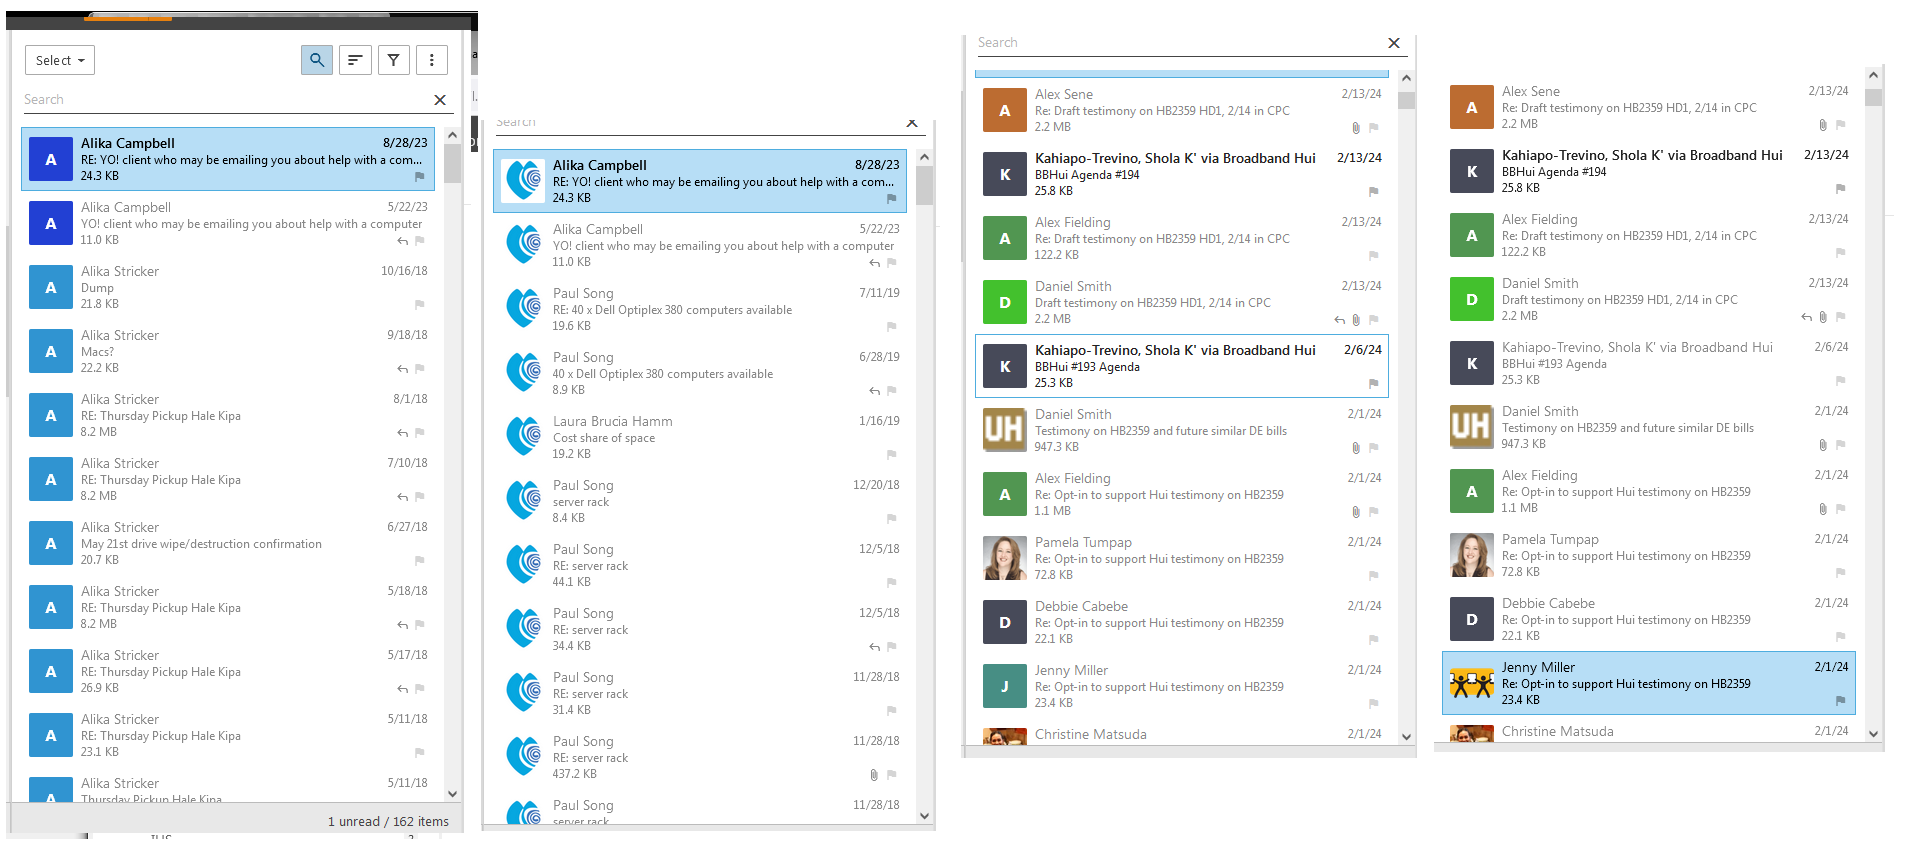Flag the 'Cost share of space' email
The width and height of the screenshot is (1907, 848).
pyautogui.click(x=891, y=454)
